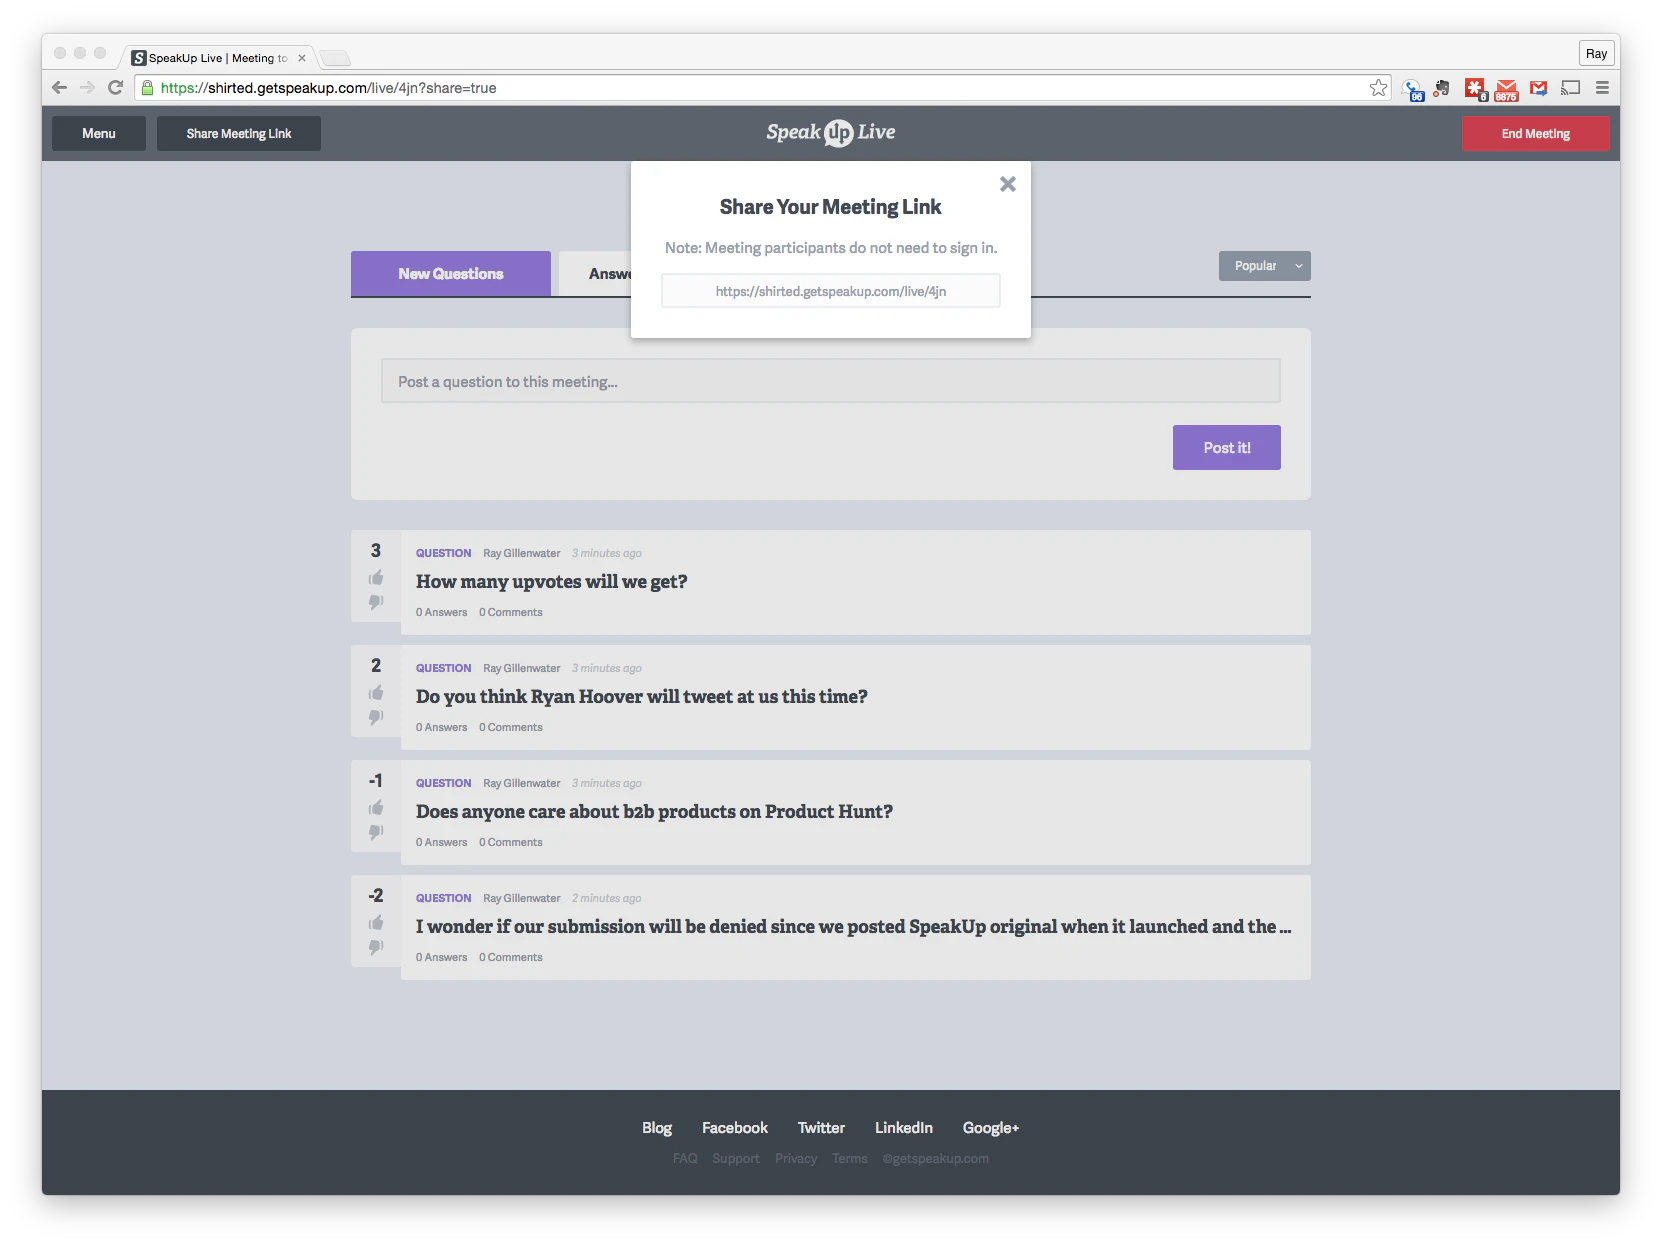The image size is (1662, 1245).
Task: Click the SpeakUp Live logo
Action: (831, 133)
